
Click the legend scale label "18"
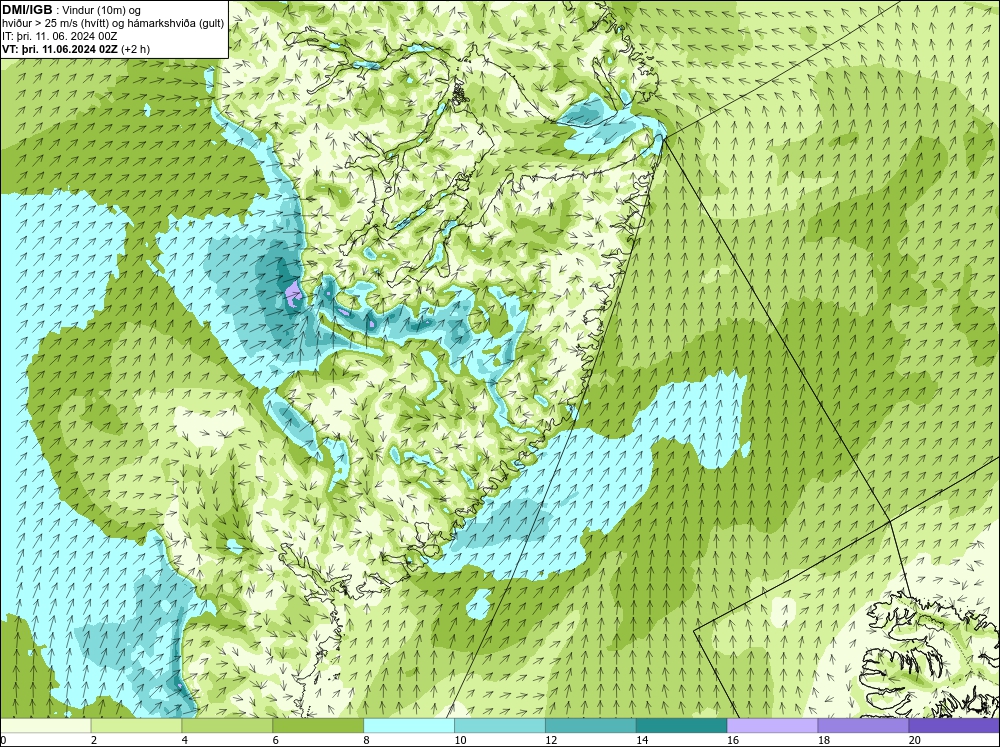(x=823, y=740)
